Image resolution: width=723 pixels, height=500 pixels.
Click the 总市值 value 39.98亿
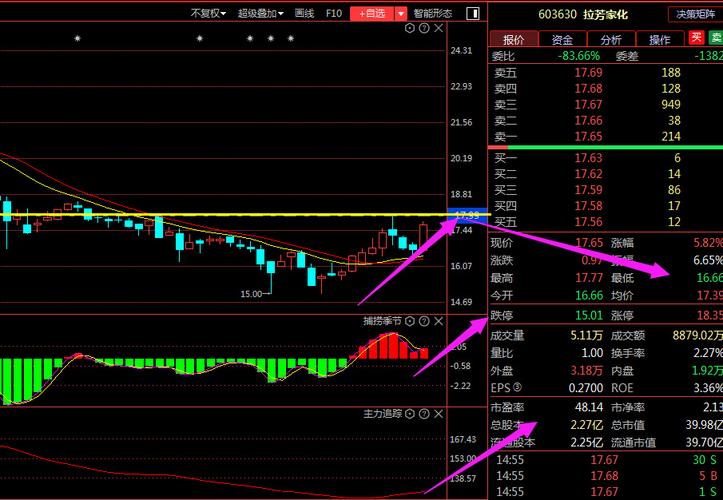pos(704,425)
